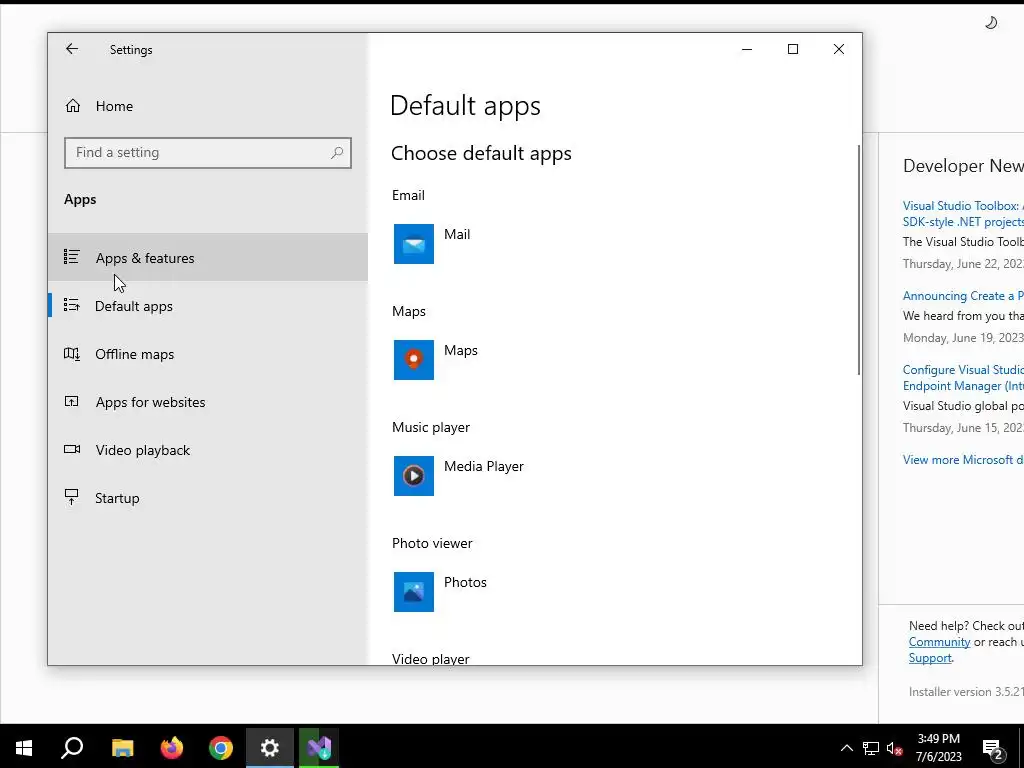
Task: Click the network icon in system tray
Action: [871, 748]
